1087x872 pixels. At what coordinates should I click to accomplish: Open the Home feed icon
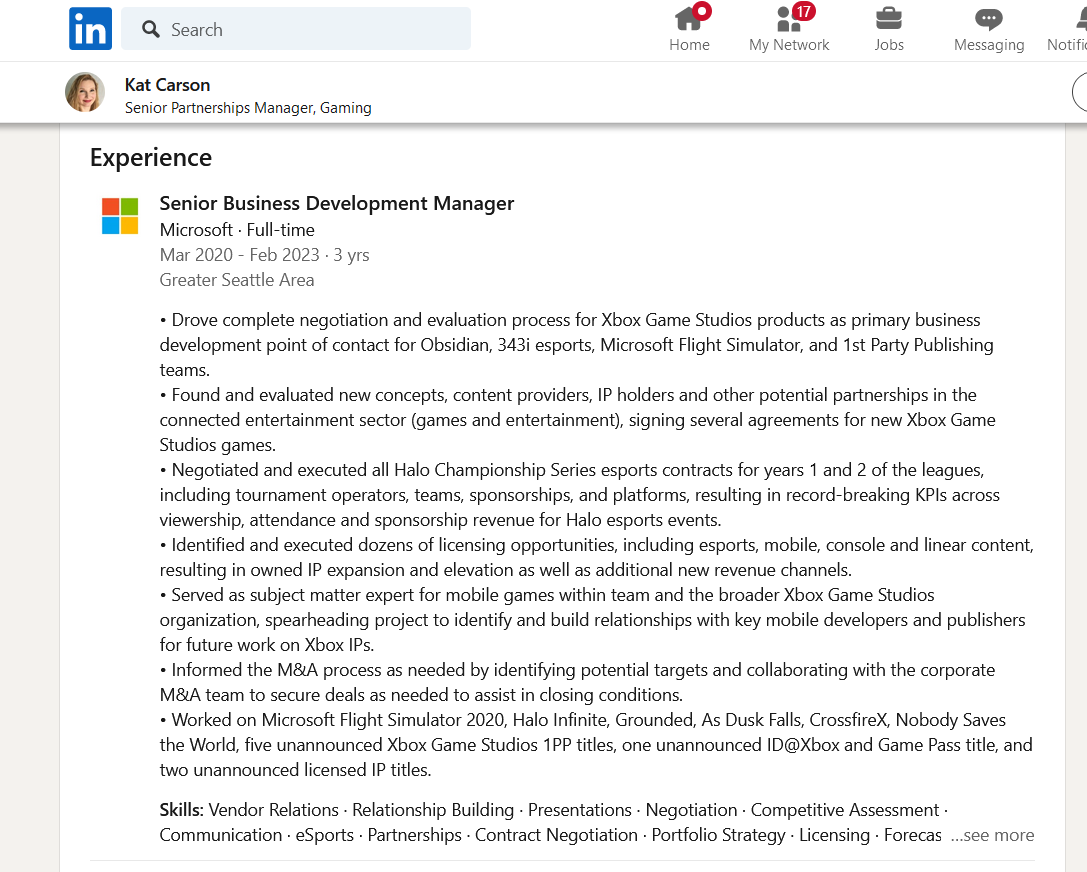coord(688,19)
